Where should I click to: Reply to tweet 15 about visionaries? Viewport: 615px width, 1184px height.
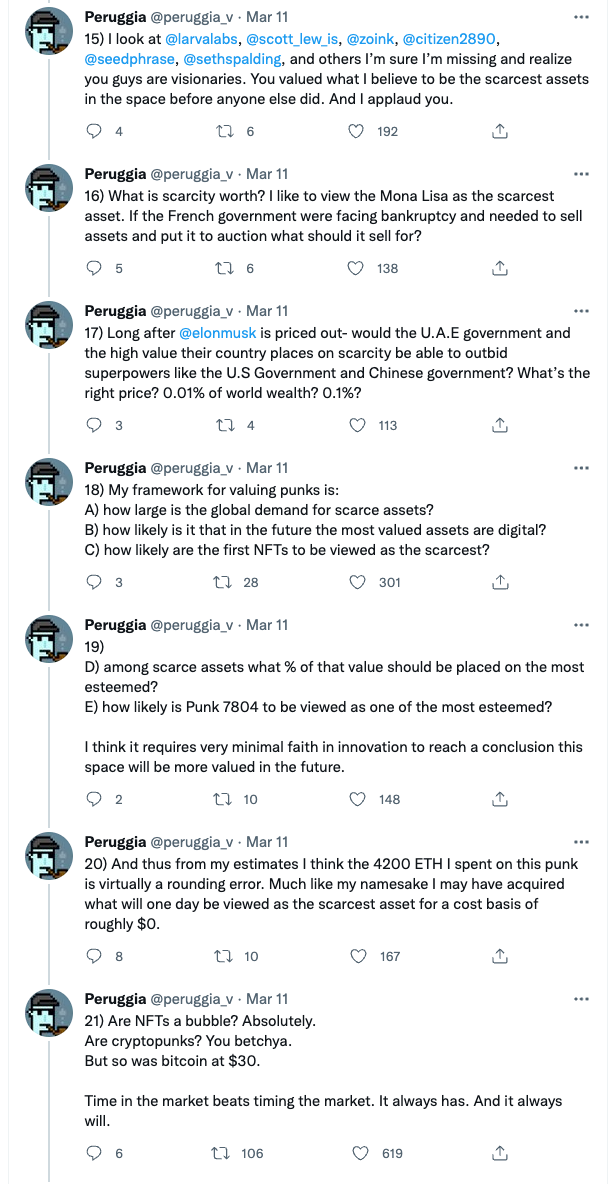pyautogui.click(x=94, y=131)
